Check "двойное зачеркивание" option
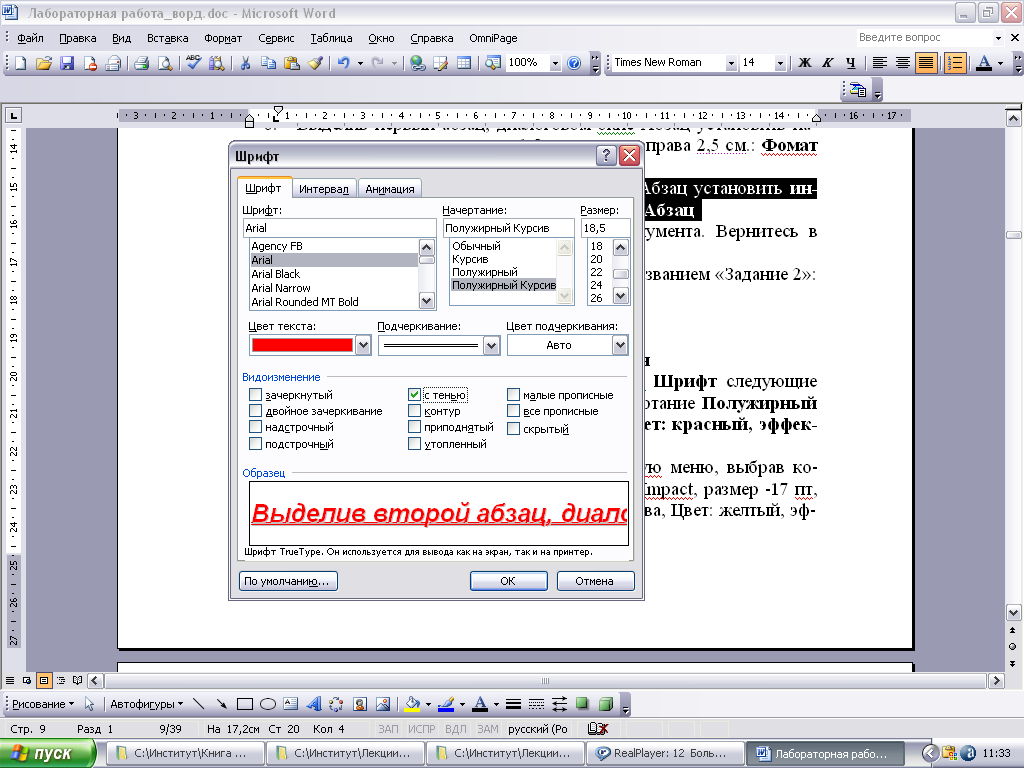Screen dimensions: 1024x768 click(x=255, y=411)
